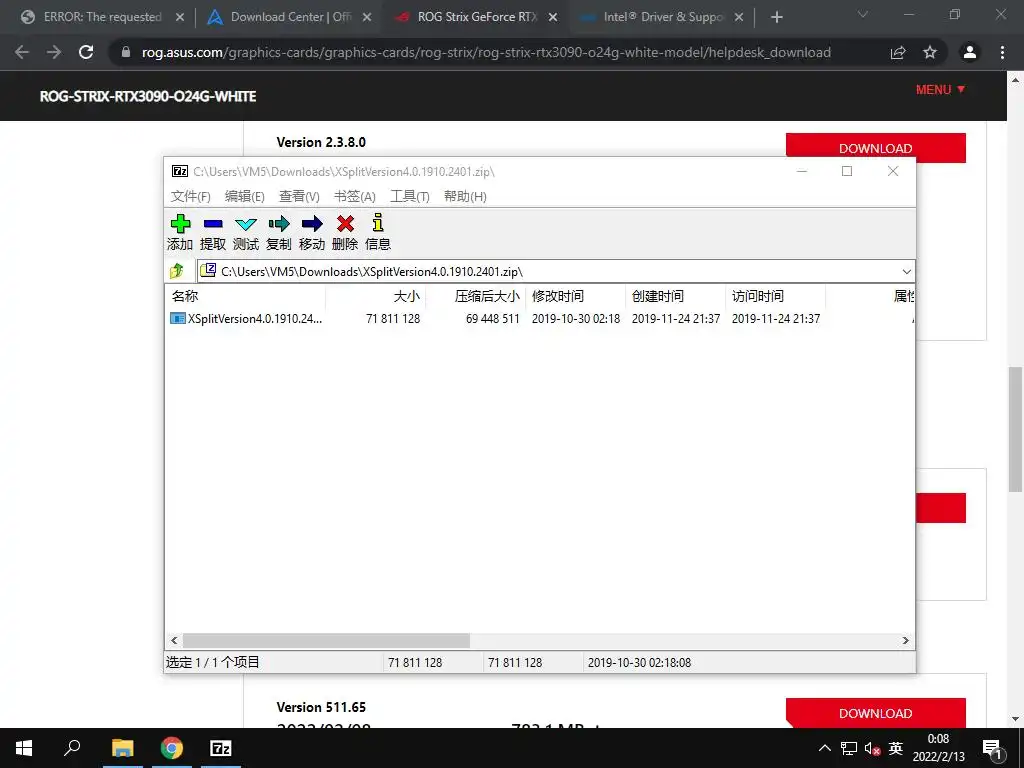Open the Chrome three-dot menu
Viewport: 1024px width, 768px height.
(x=1002, y=52)
